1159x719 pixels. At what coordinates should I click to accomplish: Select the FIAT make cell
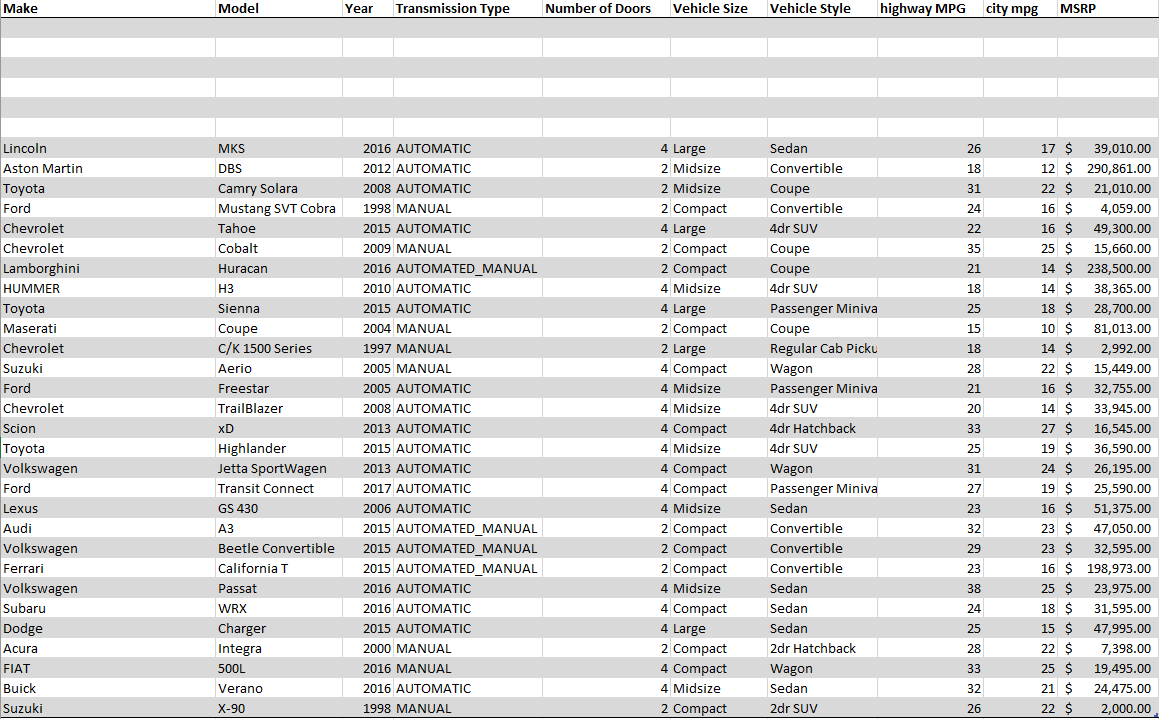pos(108,667)
